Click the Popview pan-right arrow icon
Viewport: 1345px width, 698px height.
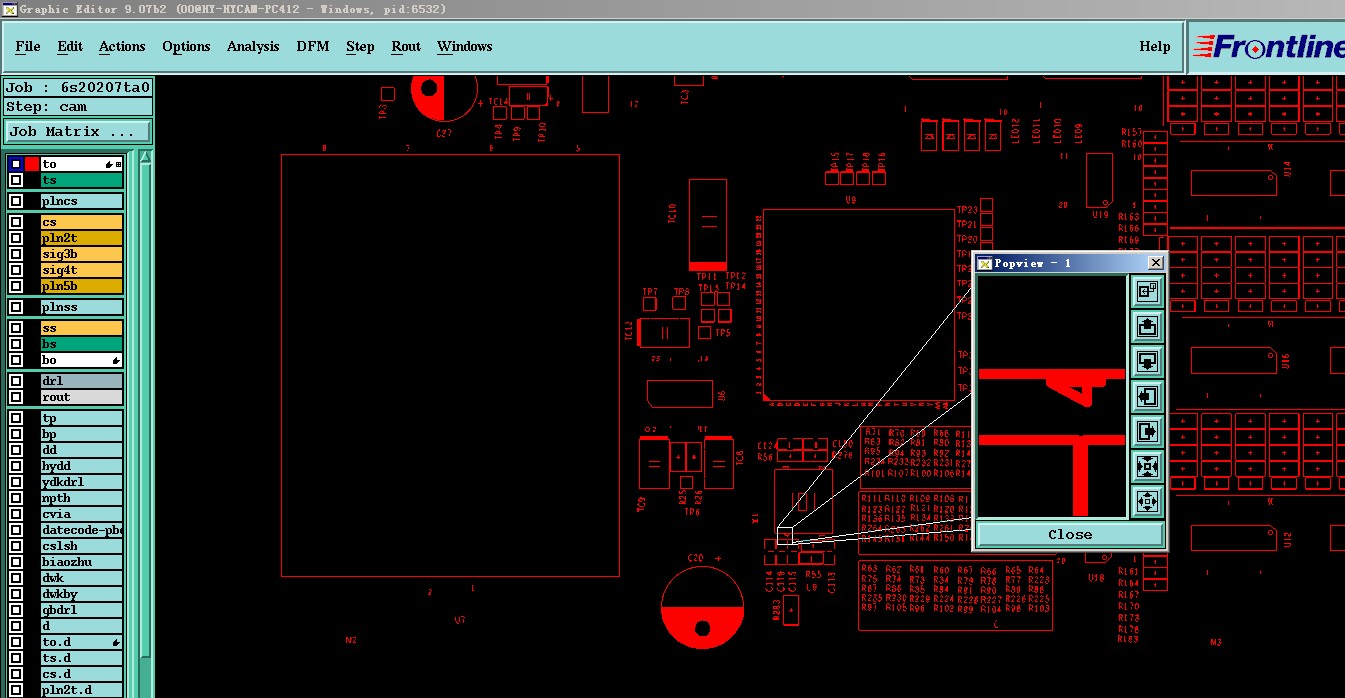click(1147, 430)
